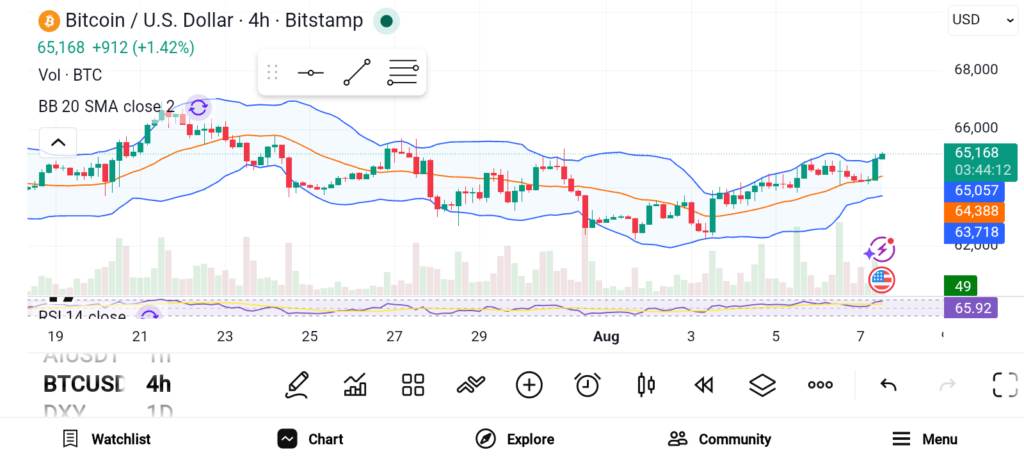Switch to the Explore tab
Screen dimensions: 1024x461
tap(515, 439)
